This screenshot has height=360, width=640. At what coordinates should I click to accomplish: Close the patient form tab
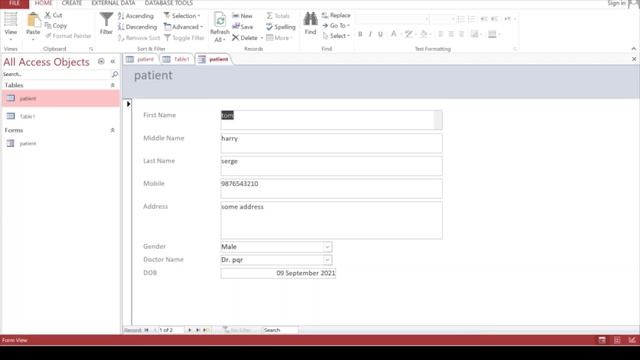(x=634, y=59)
